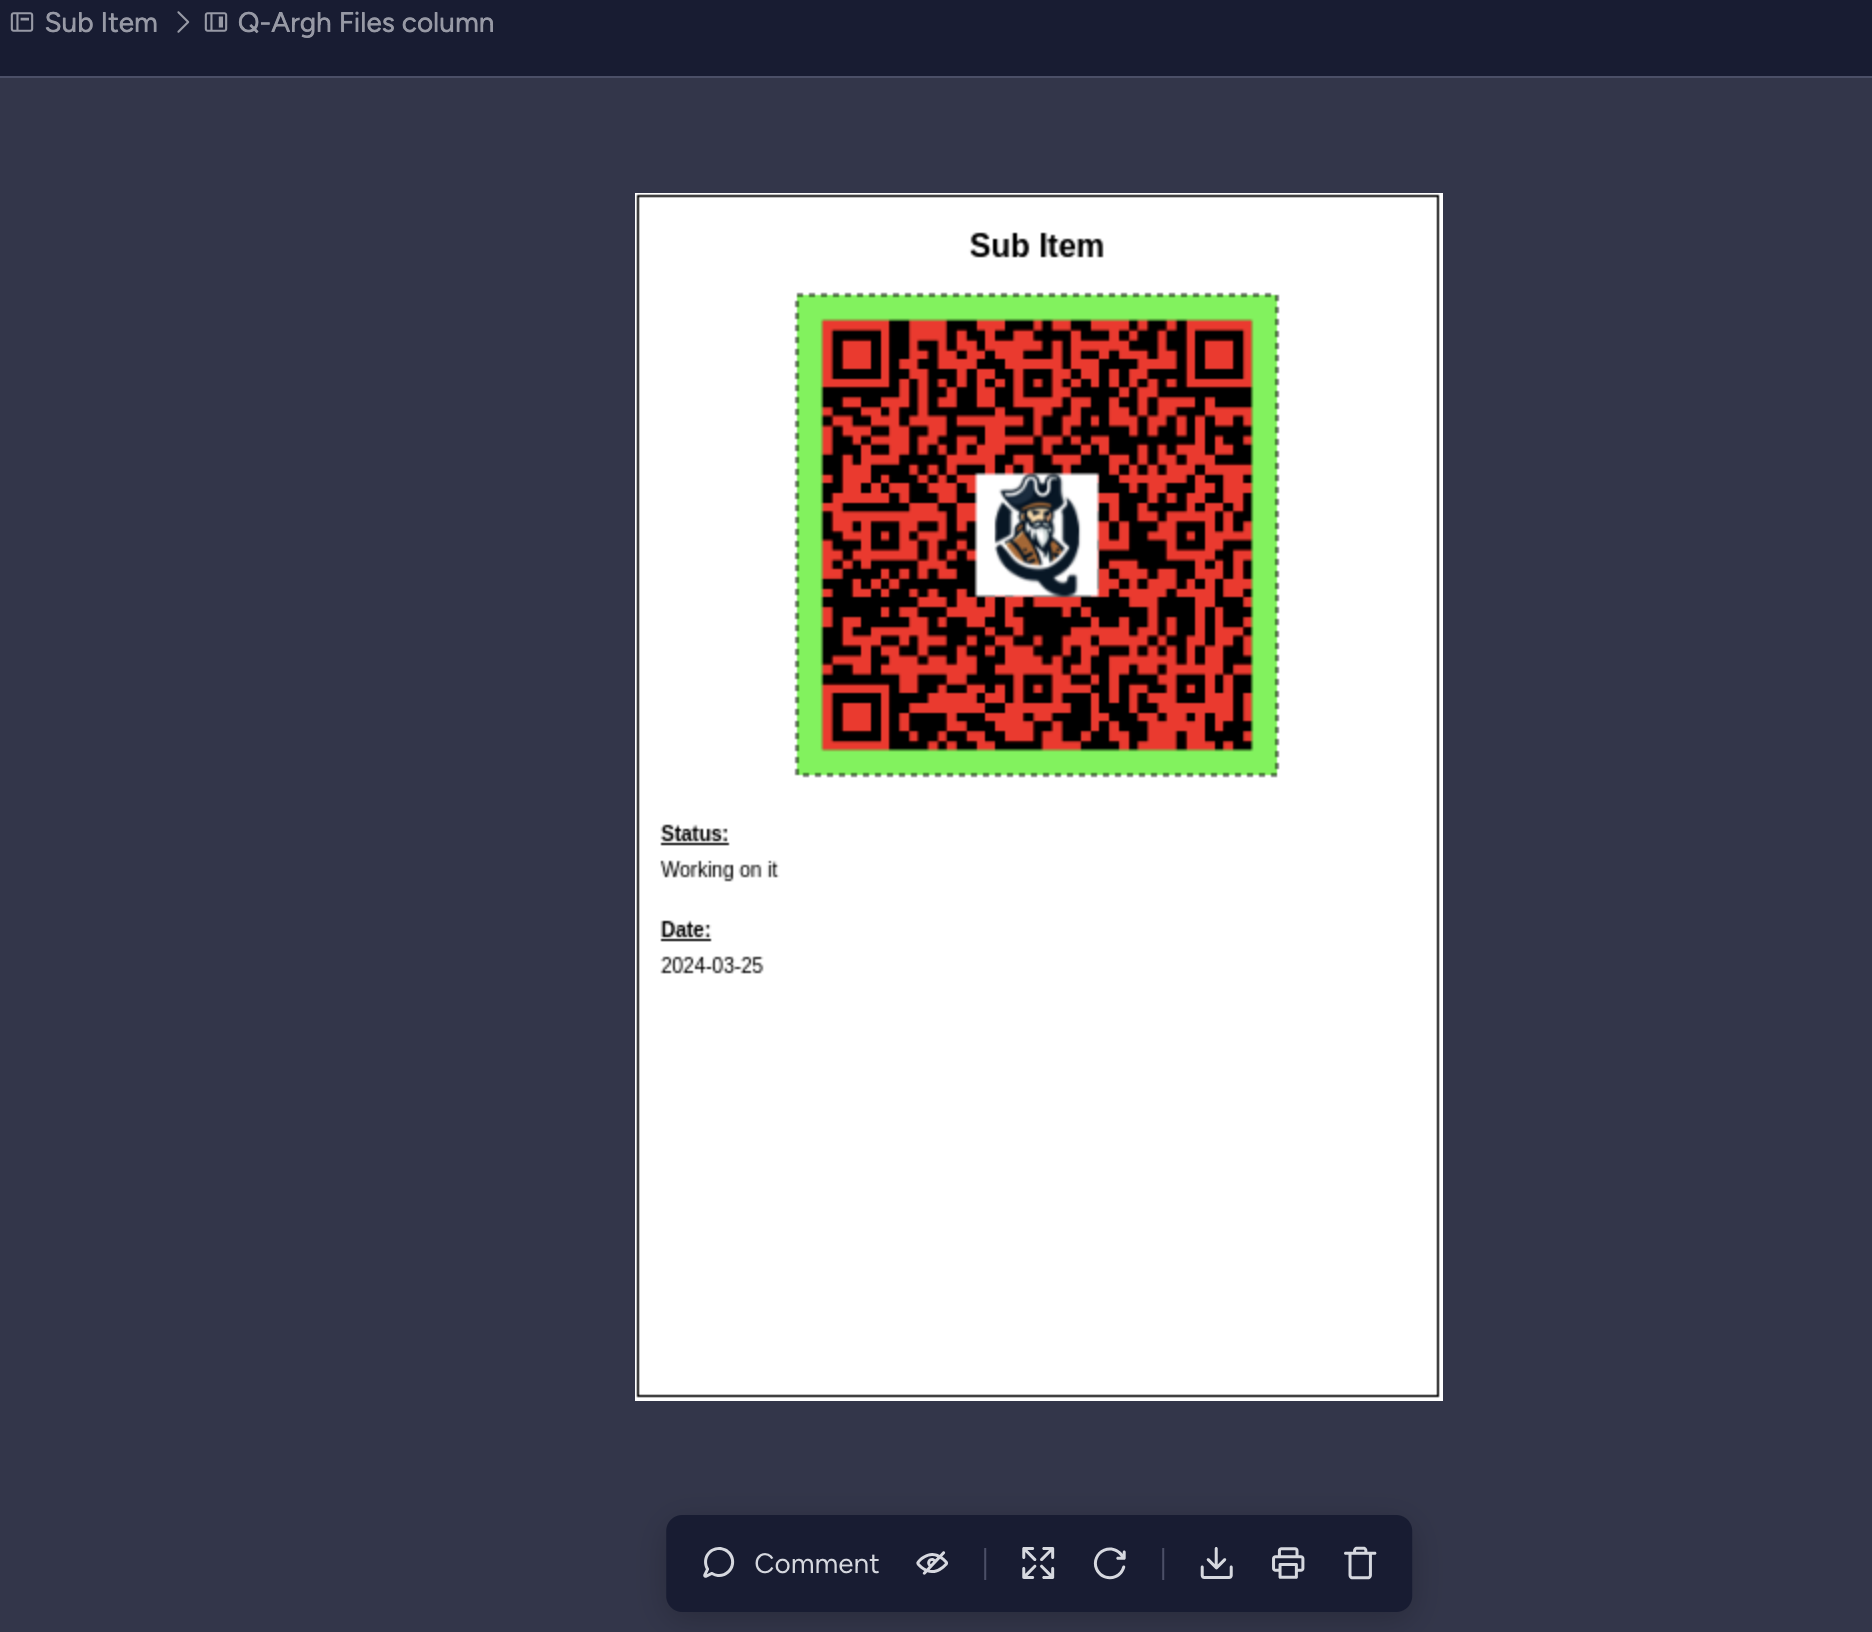Print the document

click(1288, 1563)
